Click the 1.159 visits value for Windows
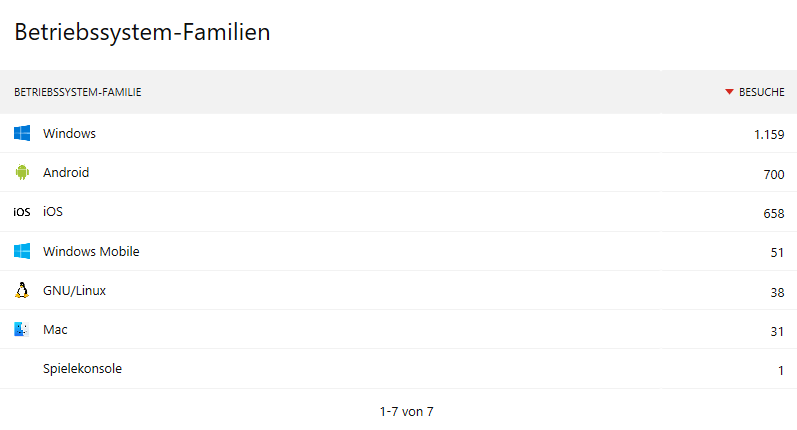 coord(769,135)
